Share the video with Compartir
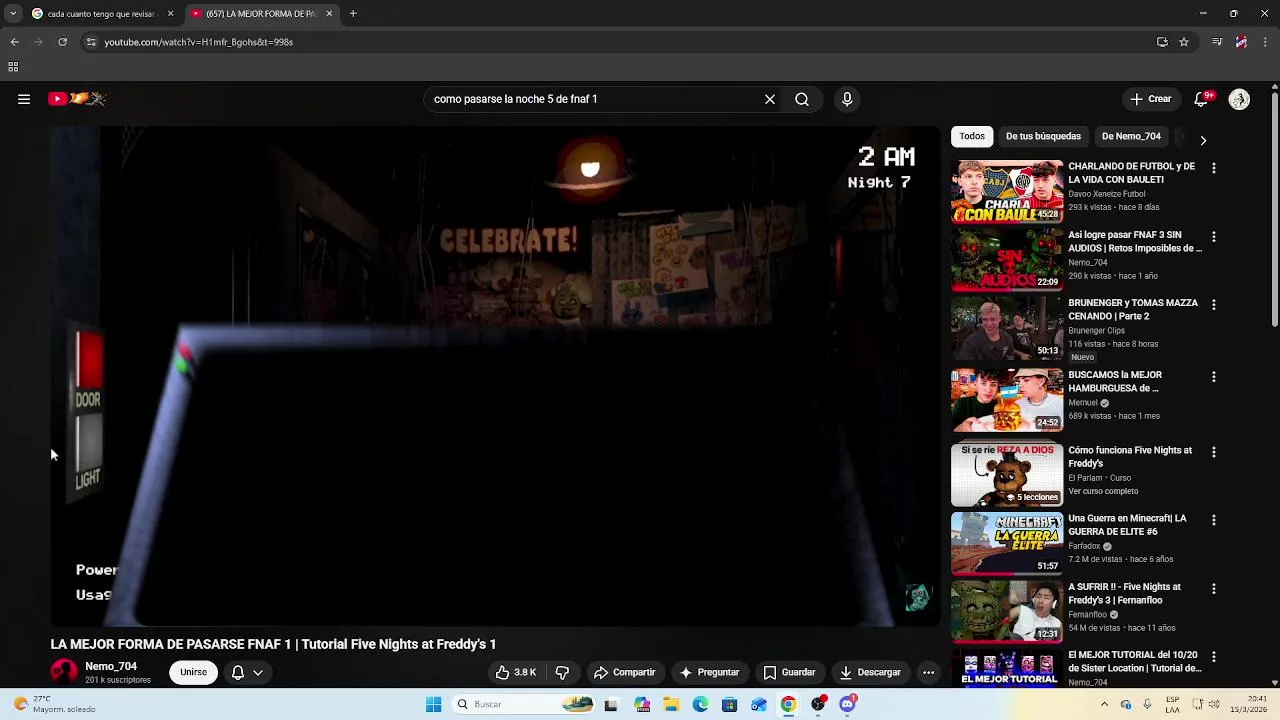 (x=624, y=672)
